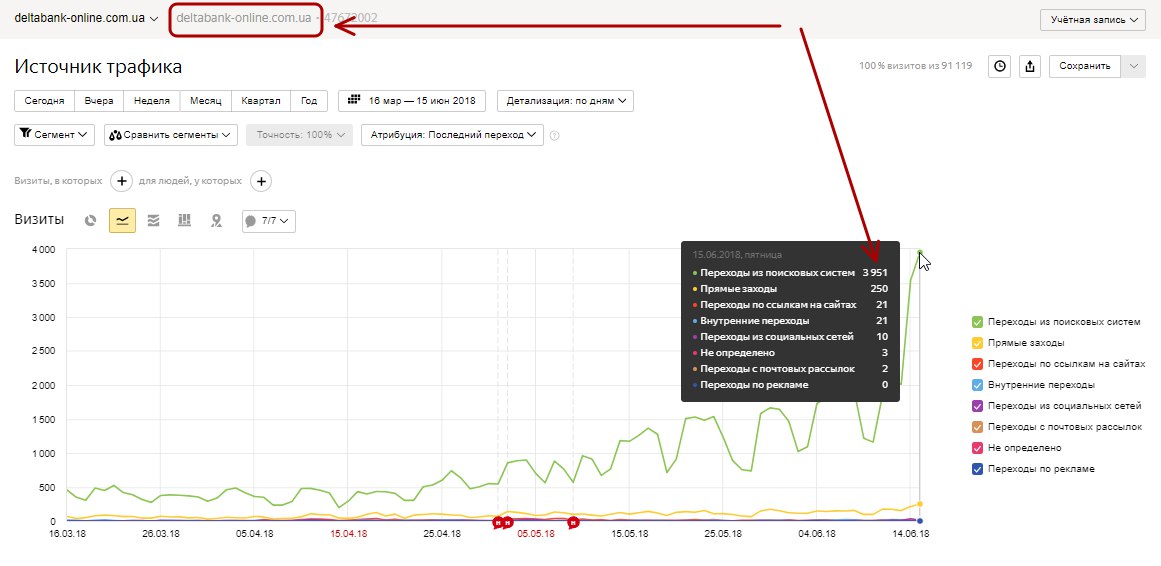This screenshot has height=566, width=1161.
Task: Open the map chart view icon
Action: point(215,220)
